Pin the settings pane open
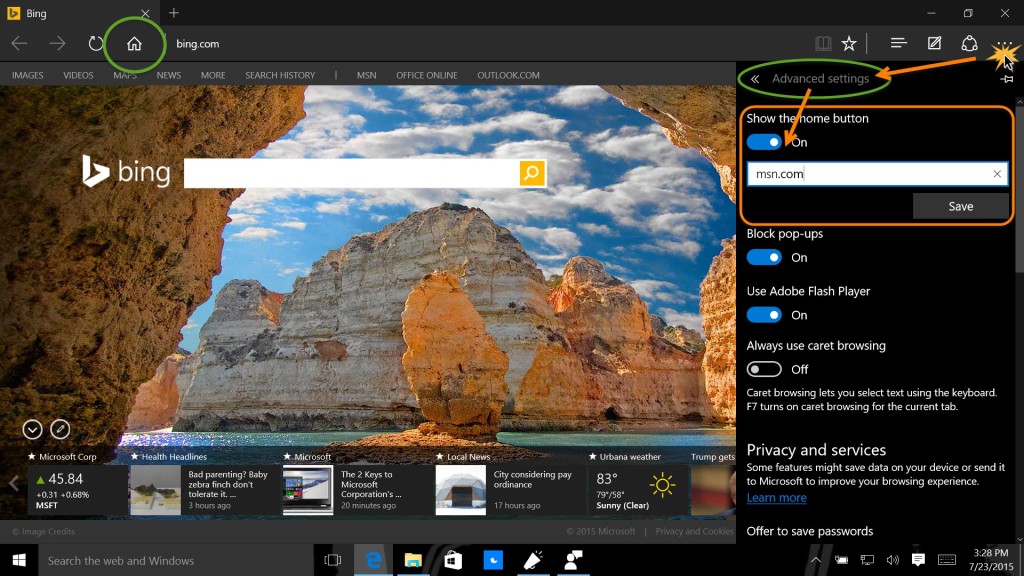Screen dimensions: 1024x576 pyautogui.click(x=1006, y=79)
